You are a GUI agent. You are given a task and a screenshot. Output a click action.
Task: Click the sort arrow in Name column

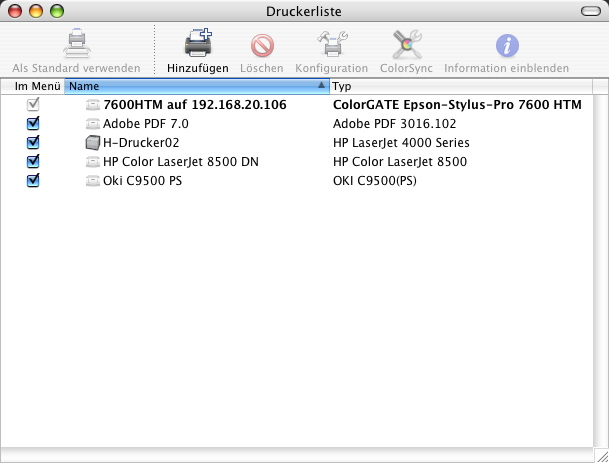pyautogui.click(x=321, y=86)
